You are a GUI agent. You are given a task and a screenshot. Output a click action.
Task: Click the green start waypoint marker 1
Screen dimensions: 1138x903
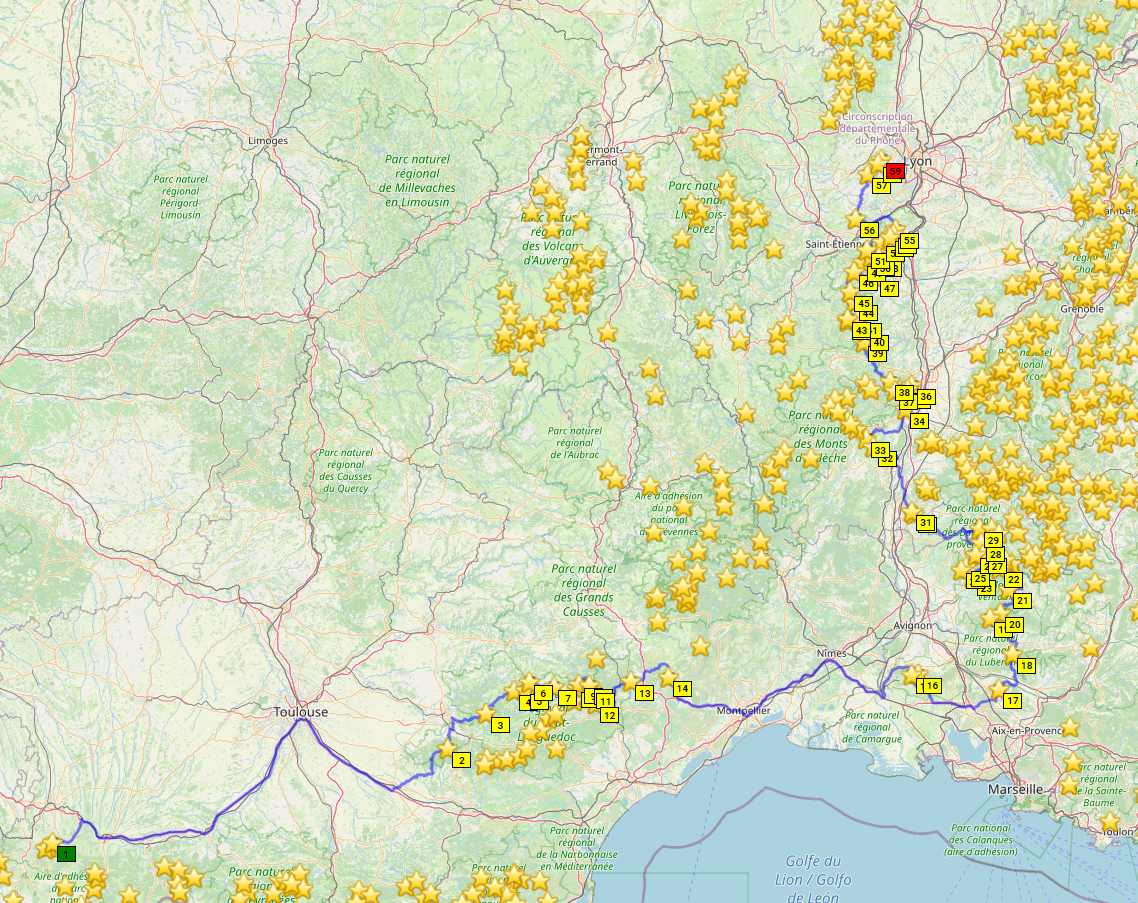(x=66, y=854)
